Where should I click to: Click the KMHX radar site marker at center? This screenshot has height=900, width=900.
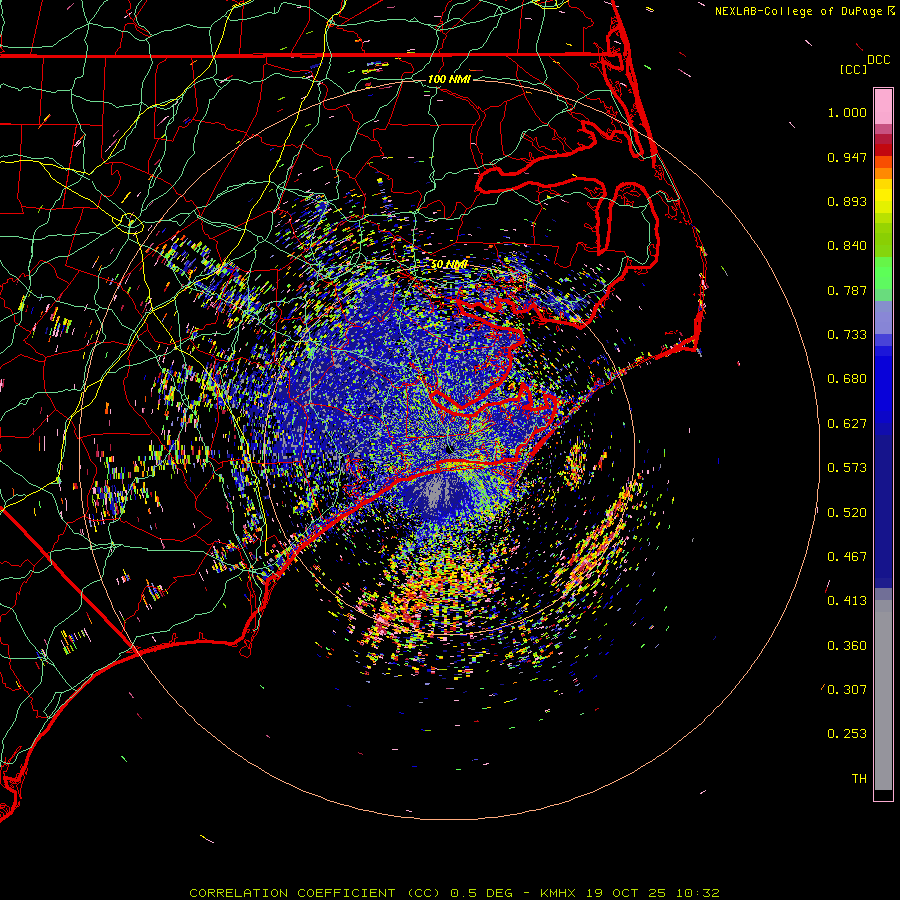pyautogui.click(x=449, y=449)
